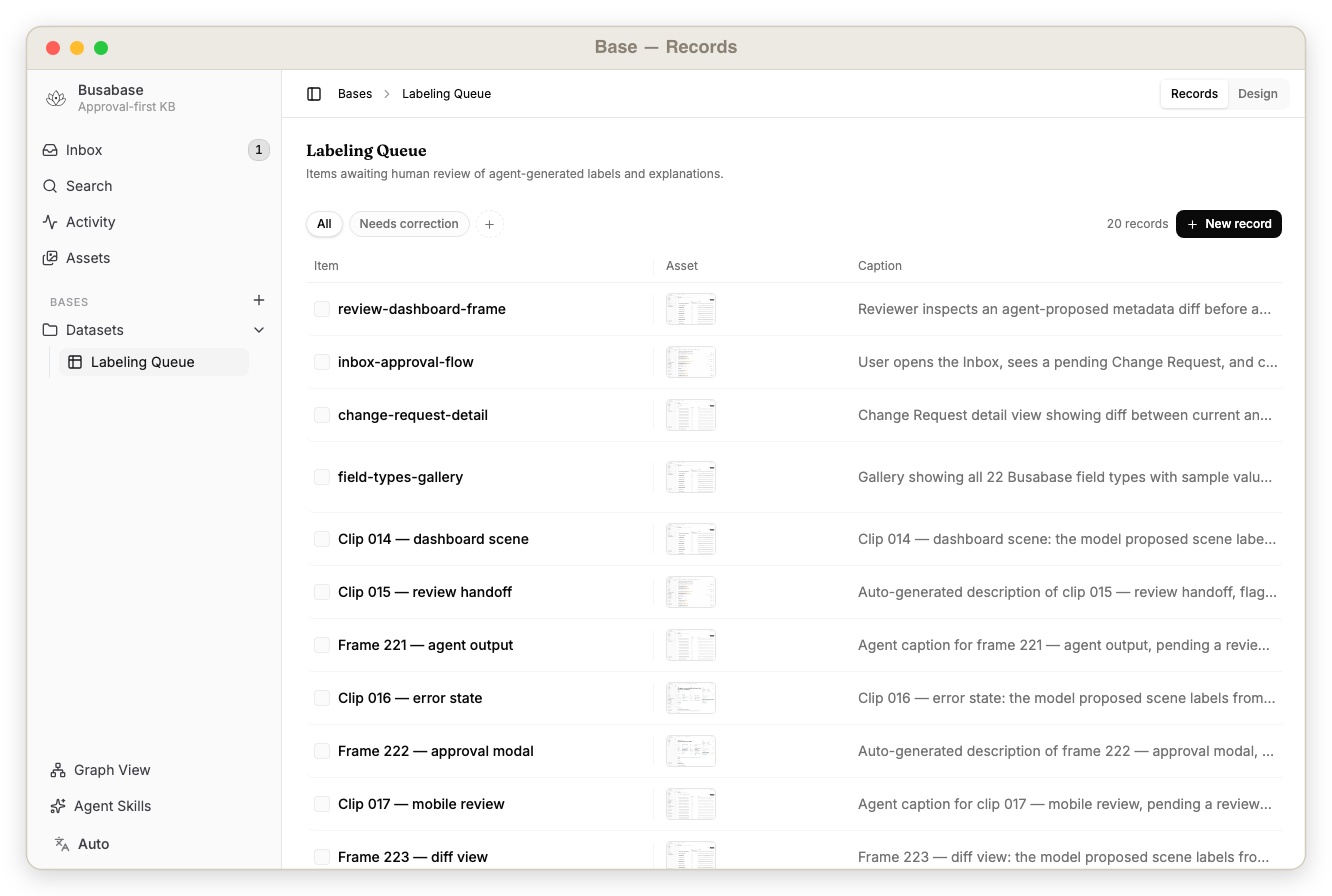Screen dimensions: 1332x896
Task: Add a new base with plus icon
Action: [259, 300]
